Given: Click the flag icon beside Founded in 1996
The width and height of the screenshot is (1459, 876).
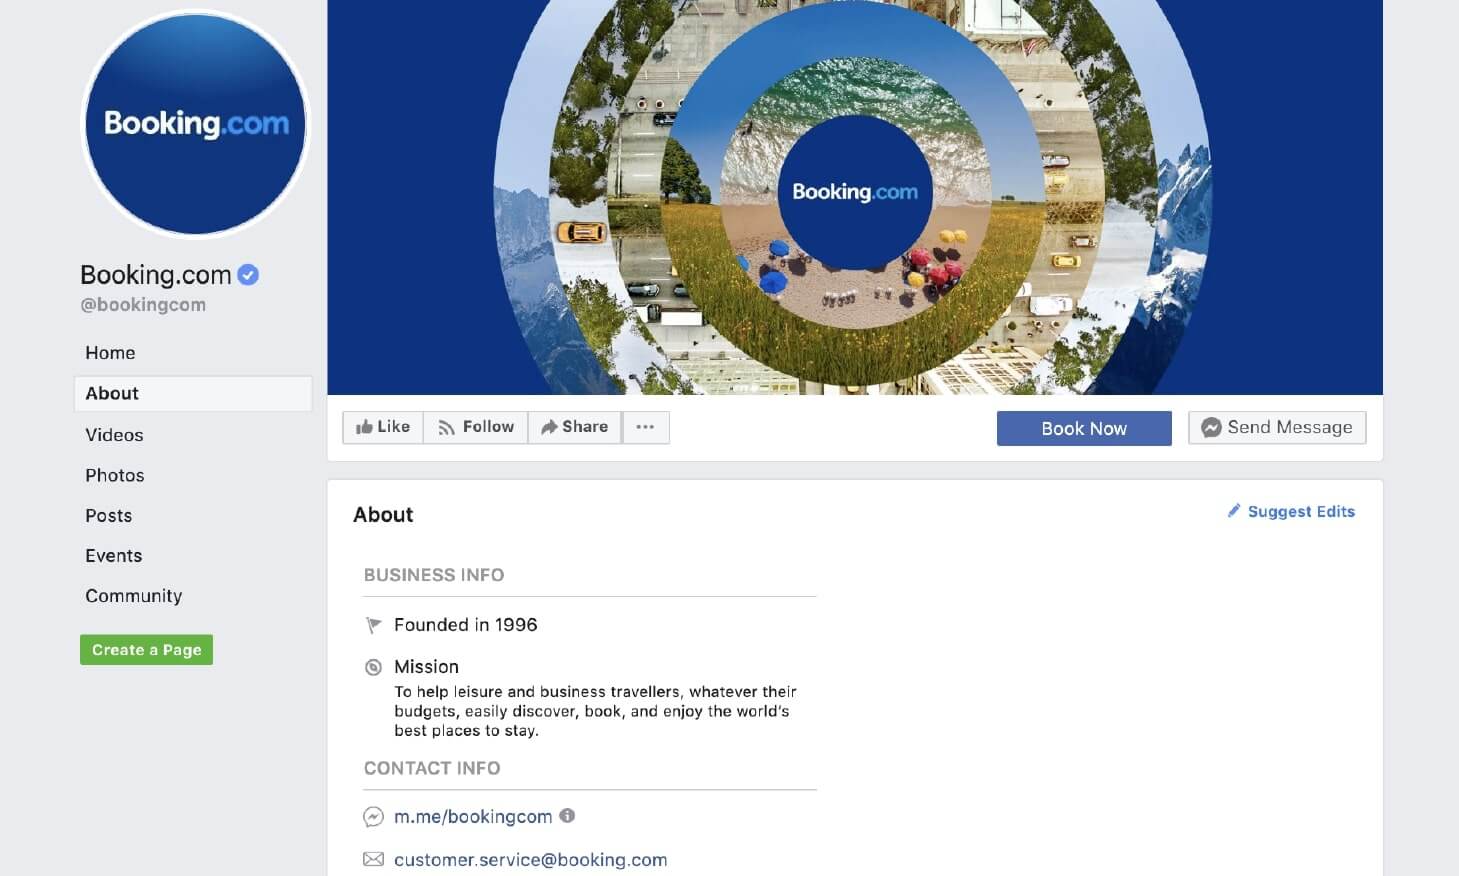Looking at the screenshot, I should 374,625.
